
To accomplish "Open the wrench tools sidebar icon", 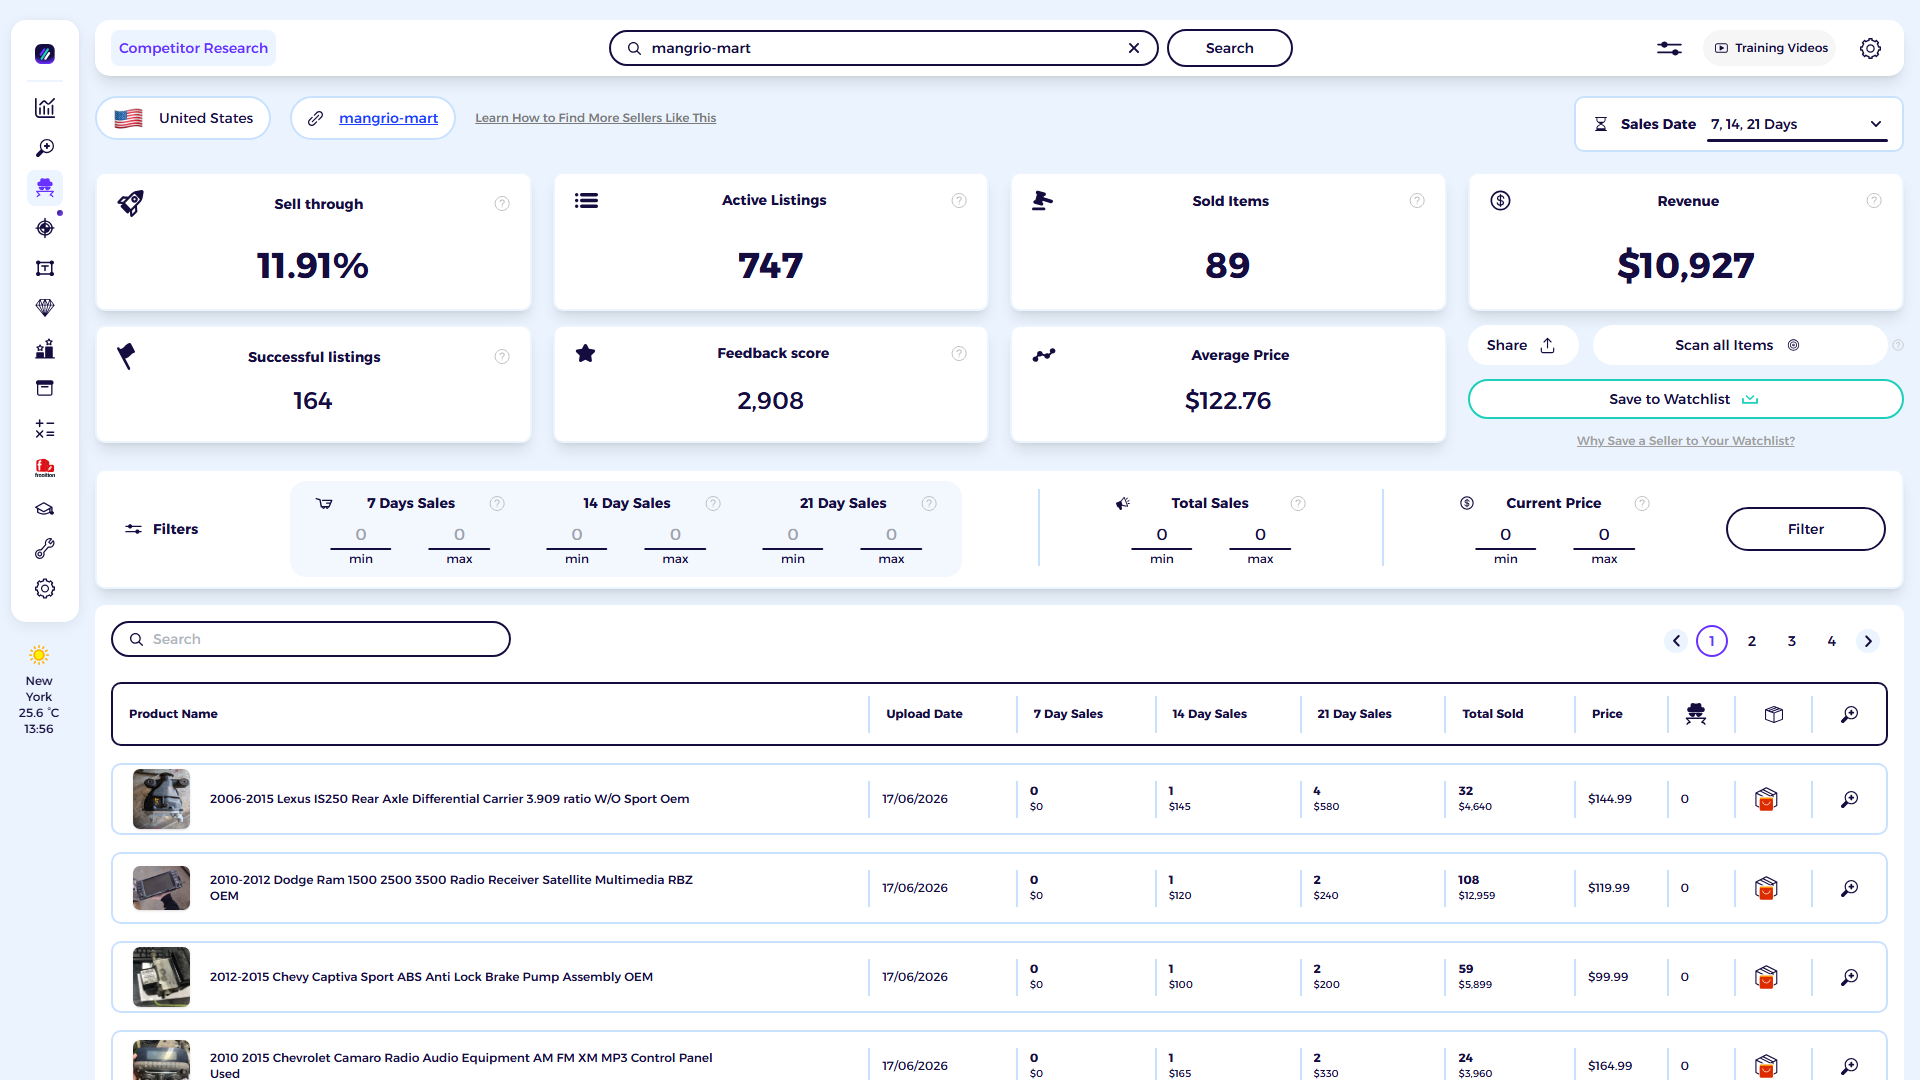I will tap(45, 549).
